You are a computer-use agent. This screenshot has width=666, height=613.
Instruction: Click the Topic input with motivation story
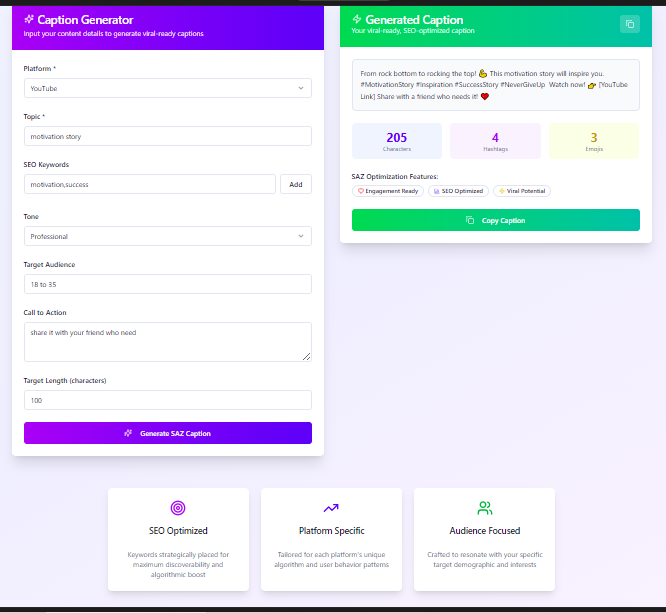[x=168, y=136]
